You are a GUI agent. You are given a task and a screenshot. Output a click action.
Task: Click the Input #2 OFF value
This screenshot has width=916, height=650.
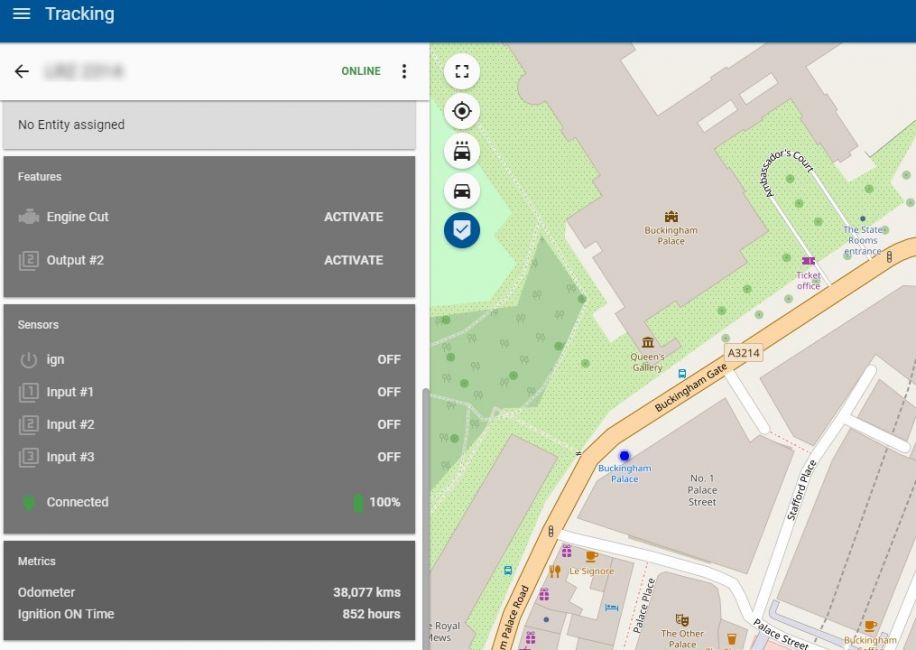point(388,425)
